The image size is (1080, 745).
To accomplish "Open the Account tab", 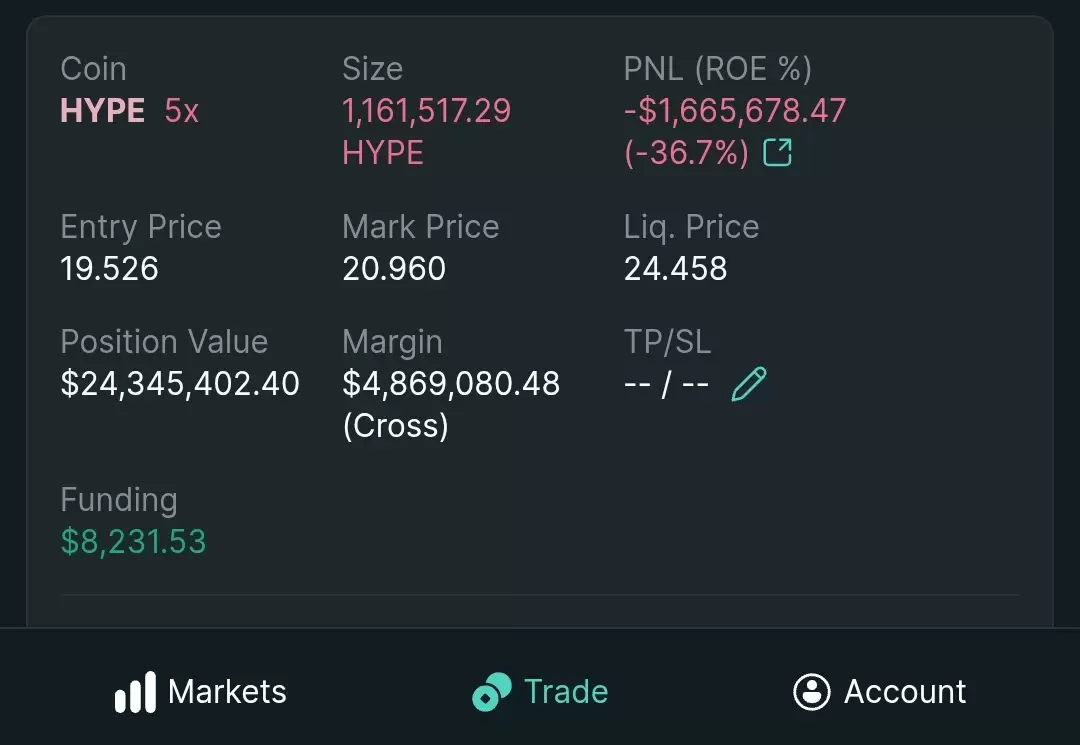I will (880, 691).
